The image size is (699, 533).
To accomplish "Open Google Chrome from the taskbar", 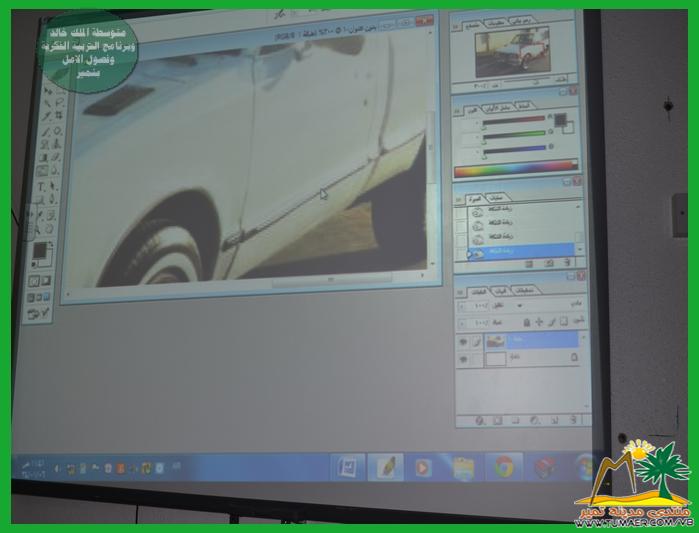I will click(x=503, y=466).
